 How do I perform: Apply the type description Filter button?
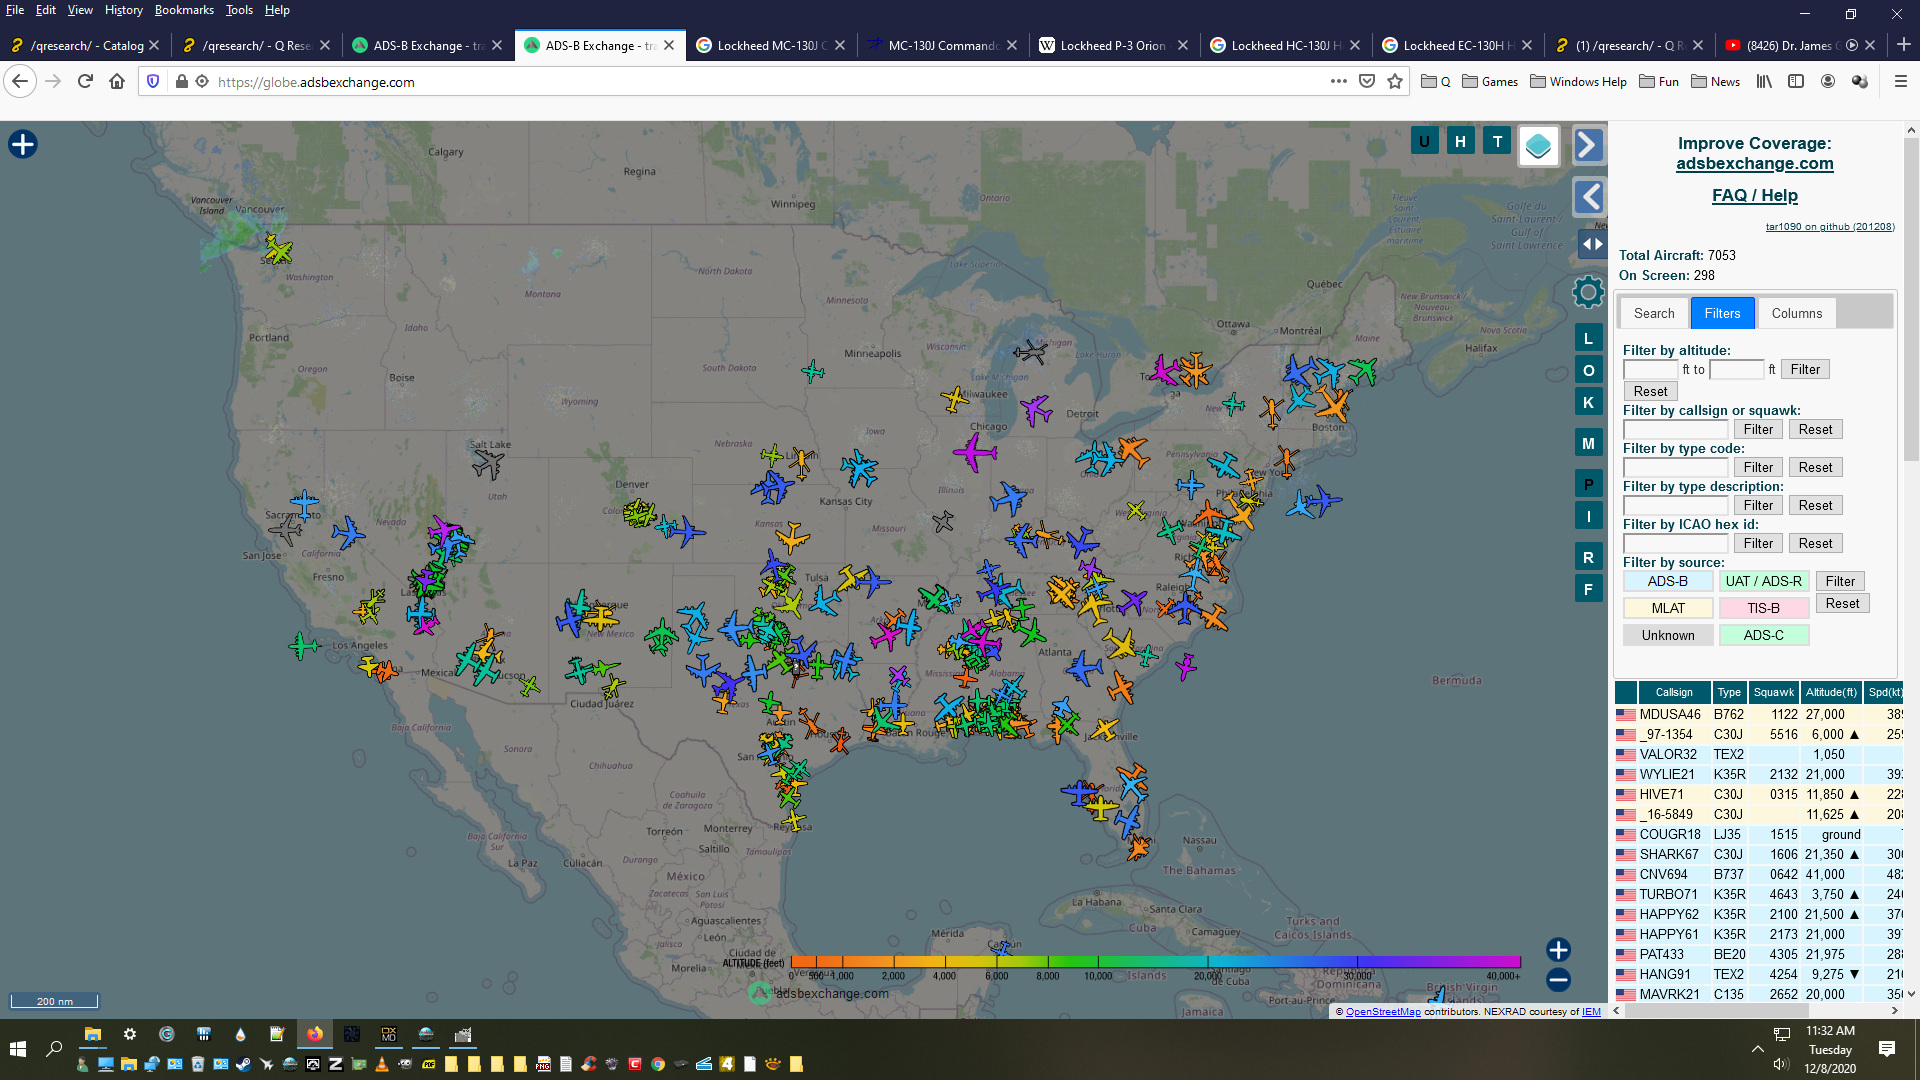coord(1758,506)
